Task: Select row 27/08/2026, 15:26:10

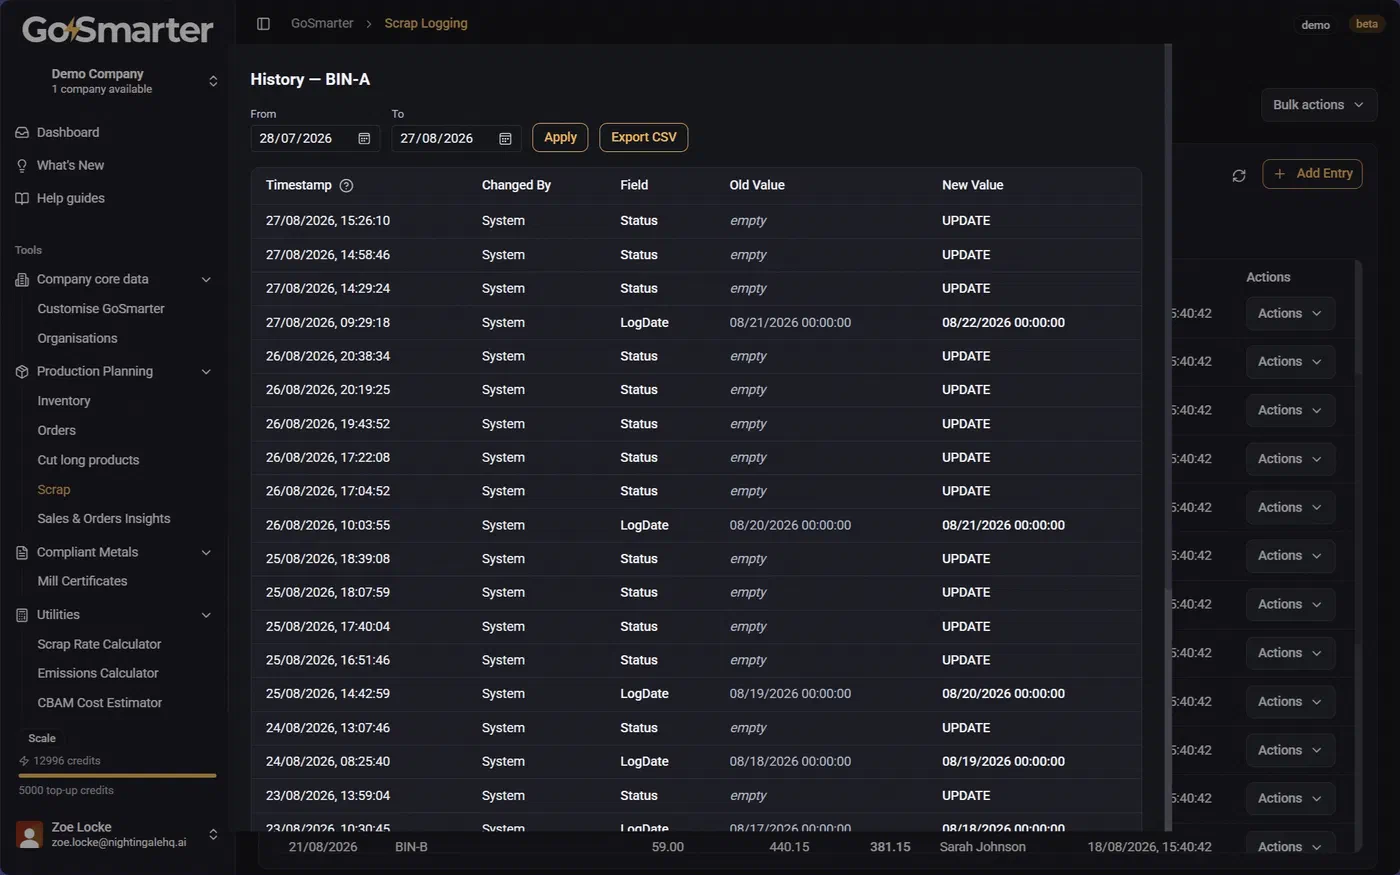Action: 696,221
